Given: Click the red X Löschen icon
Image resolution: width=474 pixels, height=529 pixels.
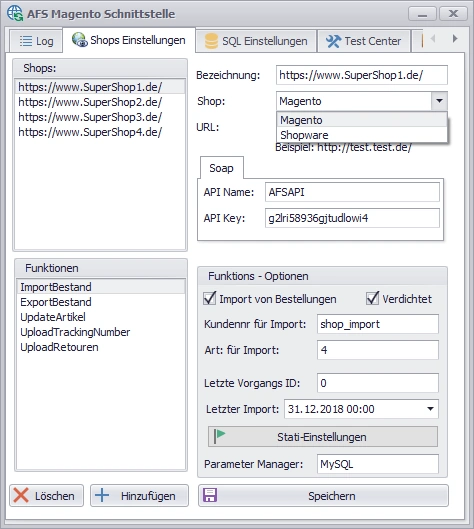Looking at the screenshot, I should [21, 496].
